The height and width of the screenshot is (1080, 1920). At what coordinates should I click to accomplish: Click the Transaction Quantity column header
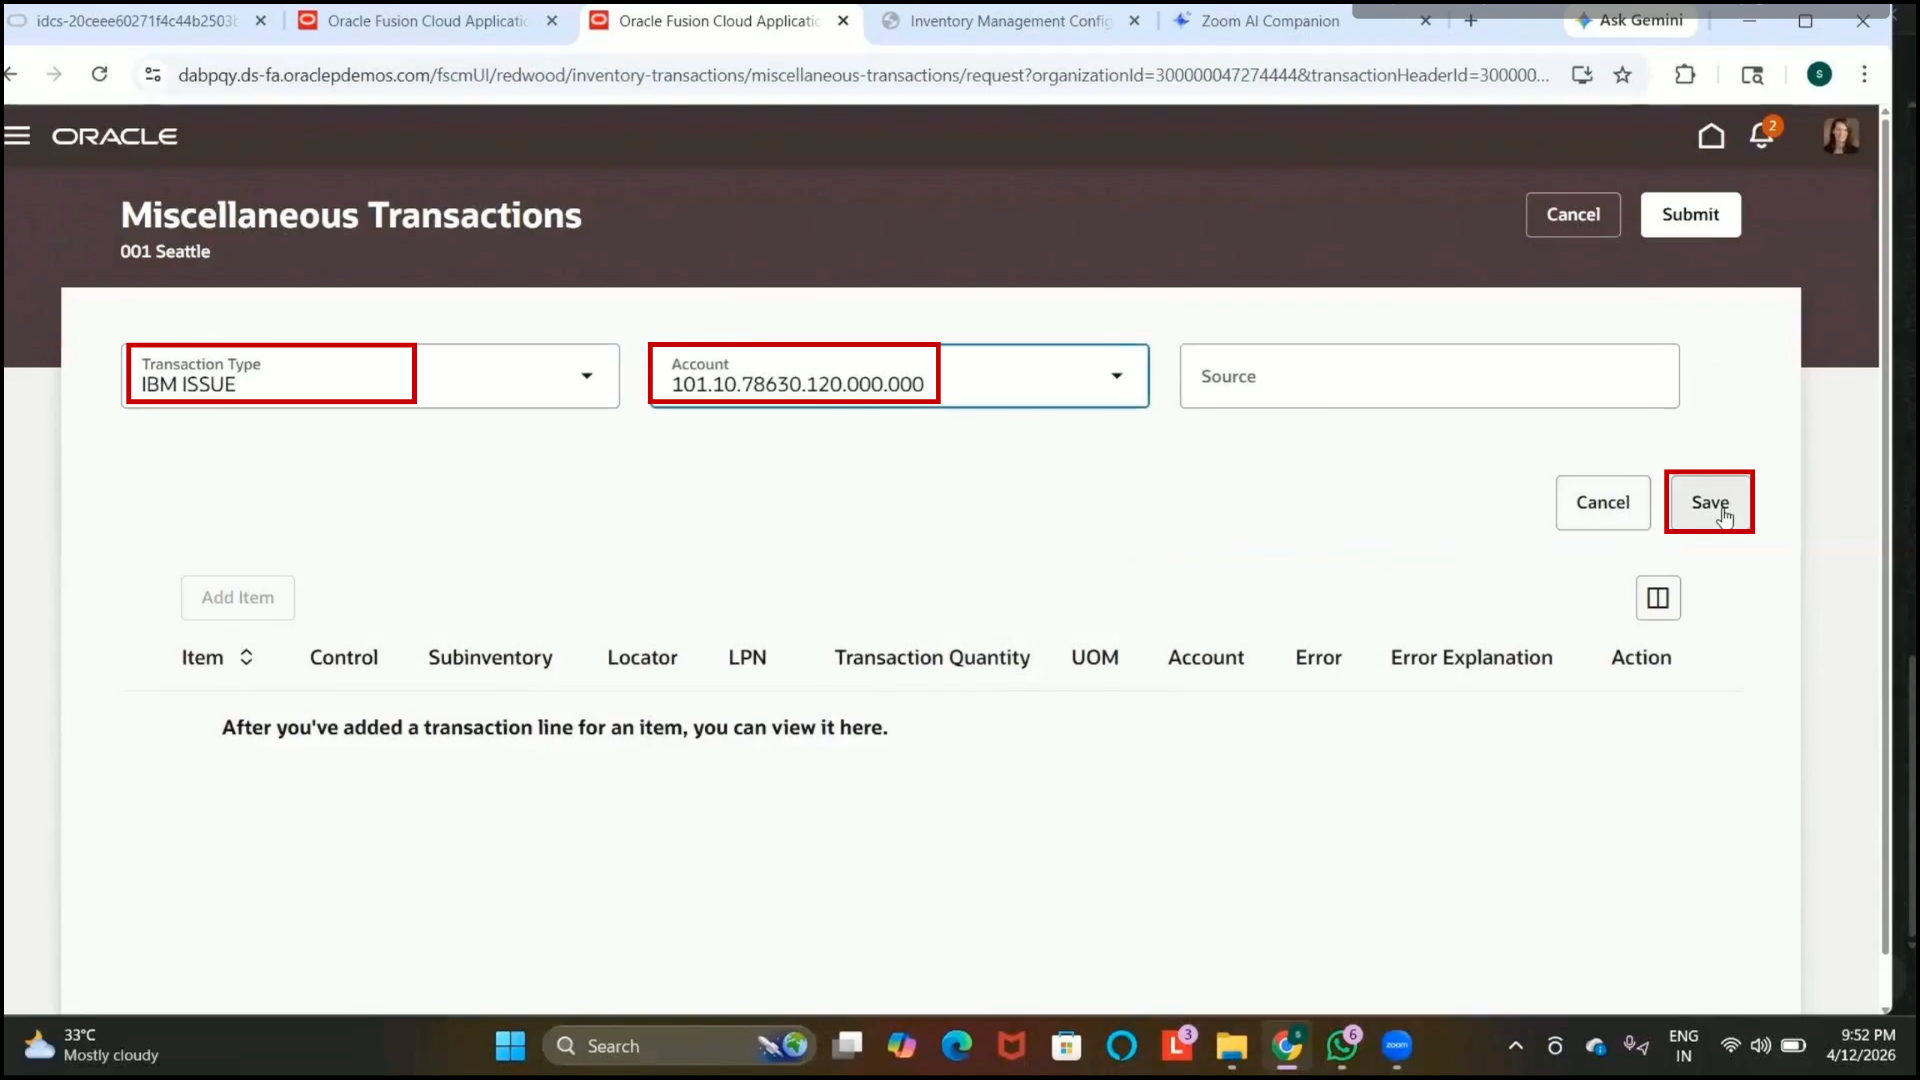pyautogui.click(x=932, y=657)
